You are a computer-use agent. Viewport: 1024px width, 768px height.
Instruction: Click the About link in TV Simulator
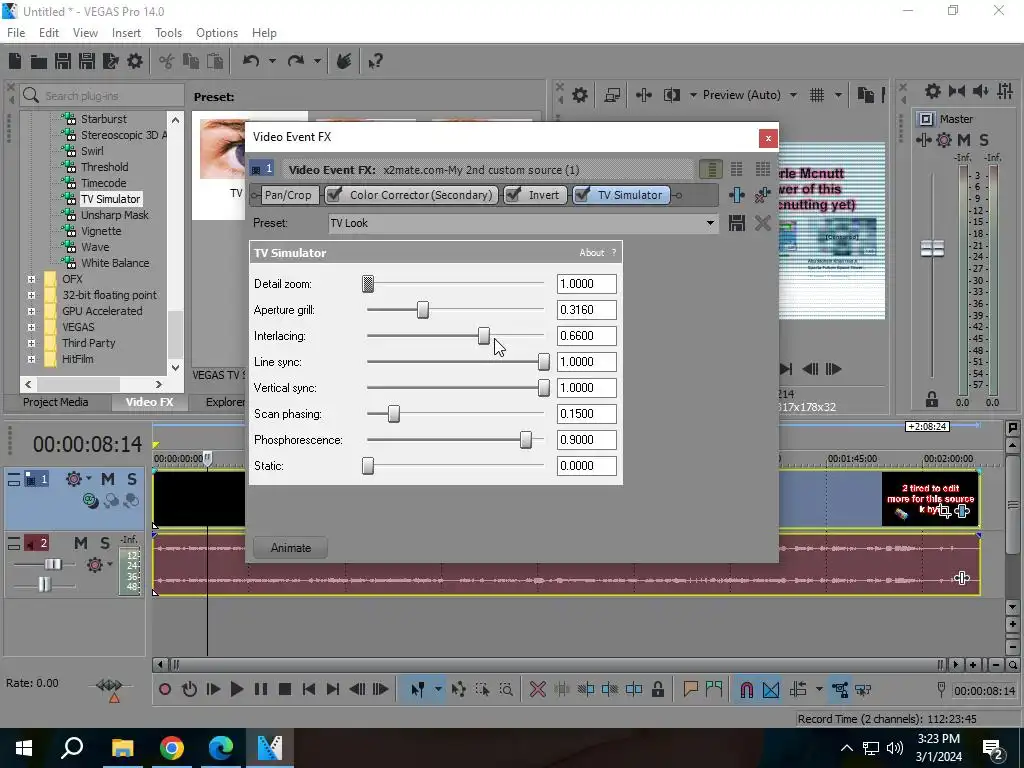pos(592,253)
